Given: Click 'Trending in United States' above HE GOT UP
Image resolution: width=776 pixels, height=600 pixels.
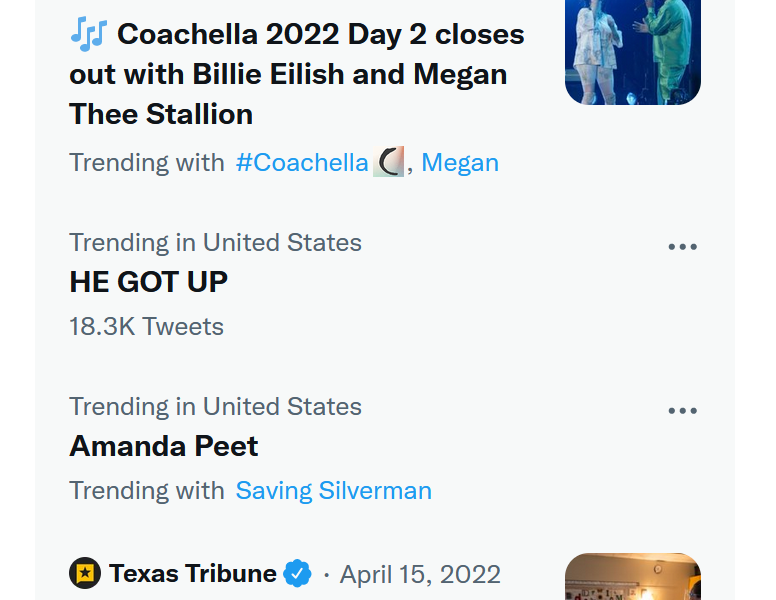Looking at the screenshot, I should pyautogui.click(x=215, y=242).
